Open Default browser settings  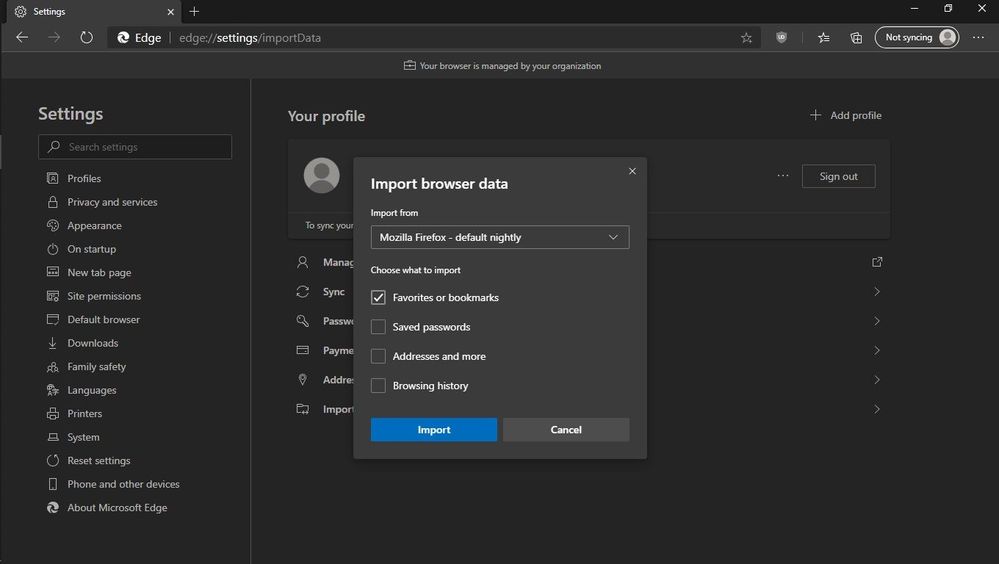tap(103, 319)
